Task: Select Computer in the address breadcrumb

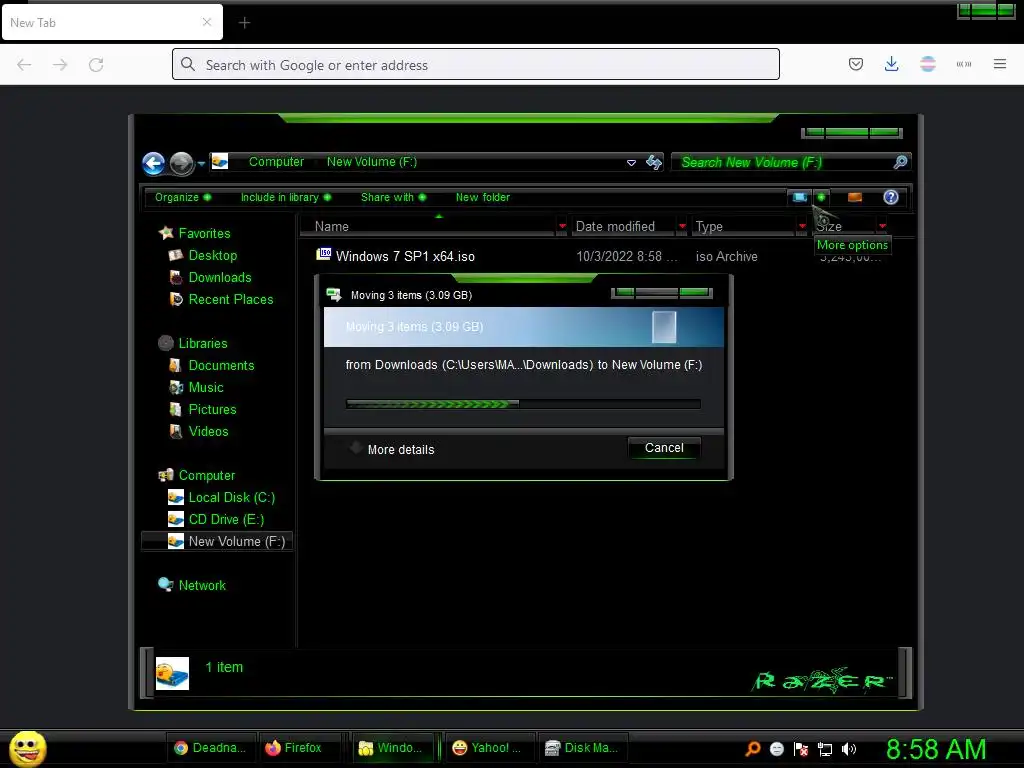Action: coord(276,161)
